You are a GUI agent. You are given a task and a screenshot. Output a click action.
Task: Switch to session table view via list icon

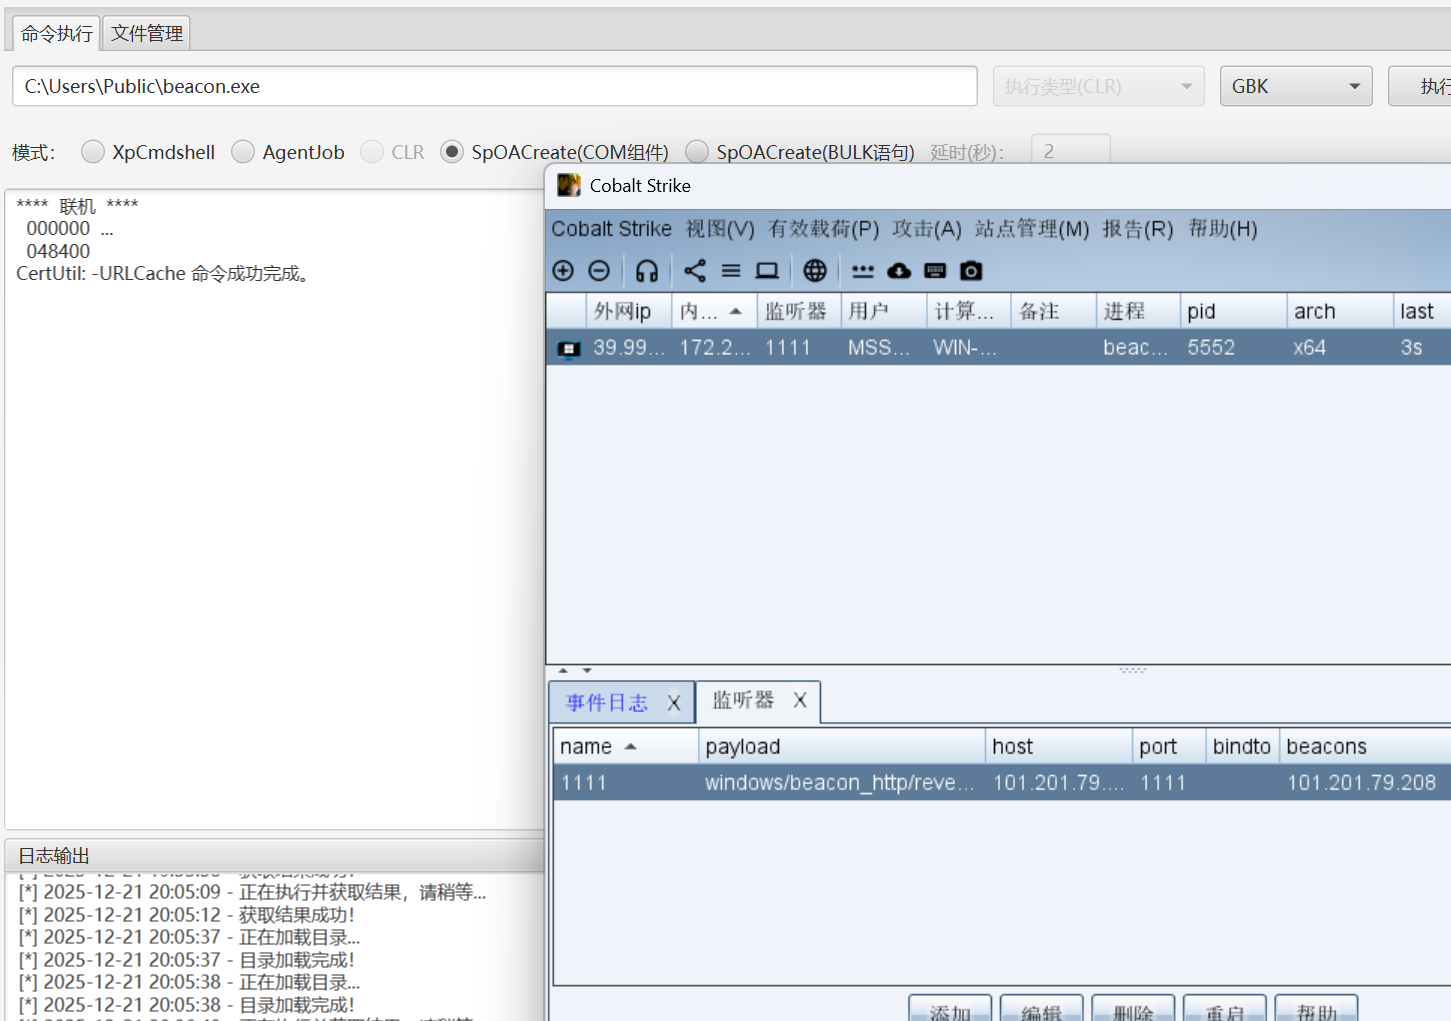click(731, 271)
